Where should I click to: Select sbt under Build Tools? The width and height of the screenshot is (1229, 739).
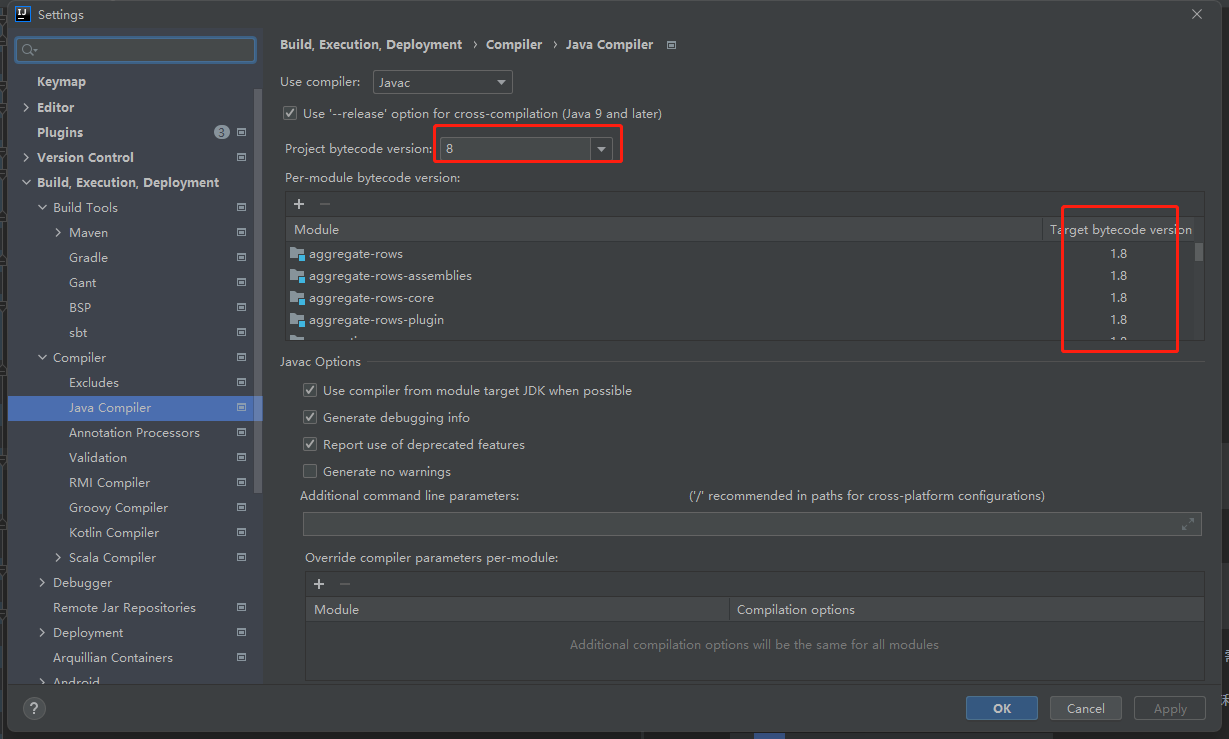point(78,332)
